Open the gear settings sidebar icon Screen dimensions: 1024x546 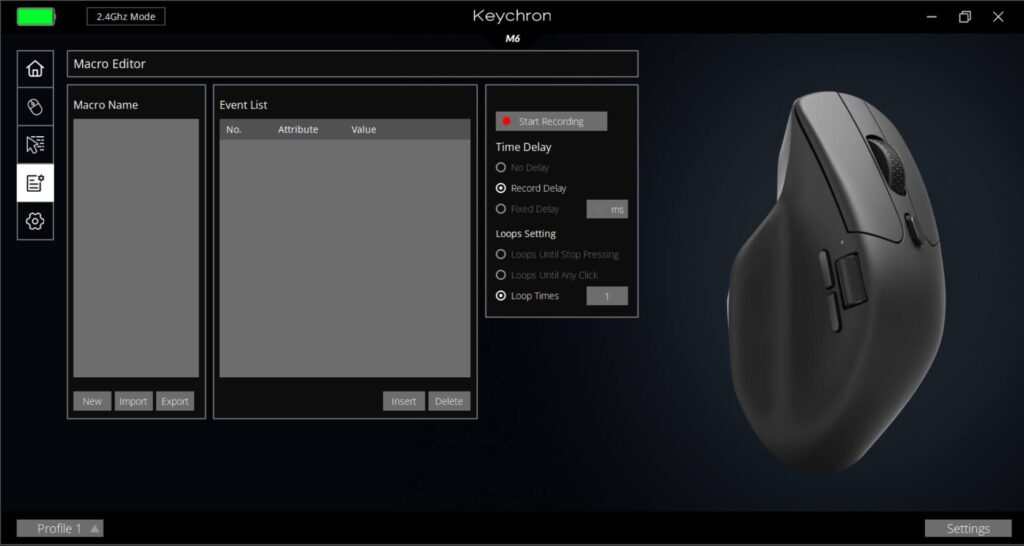(x=35, y=221)
